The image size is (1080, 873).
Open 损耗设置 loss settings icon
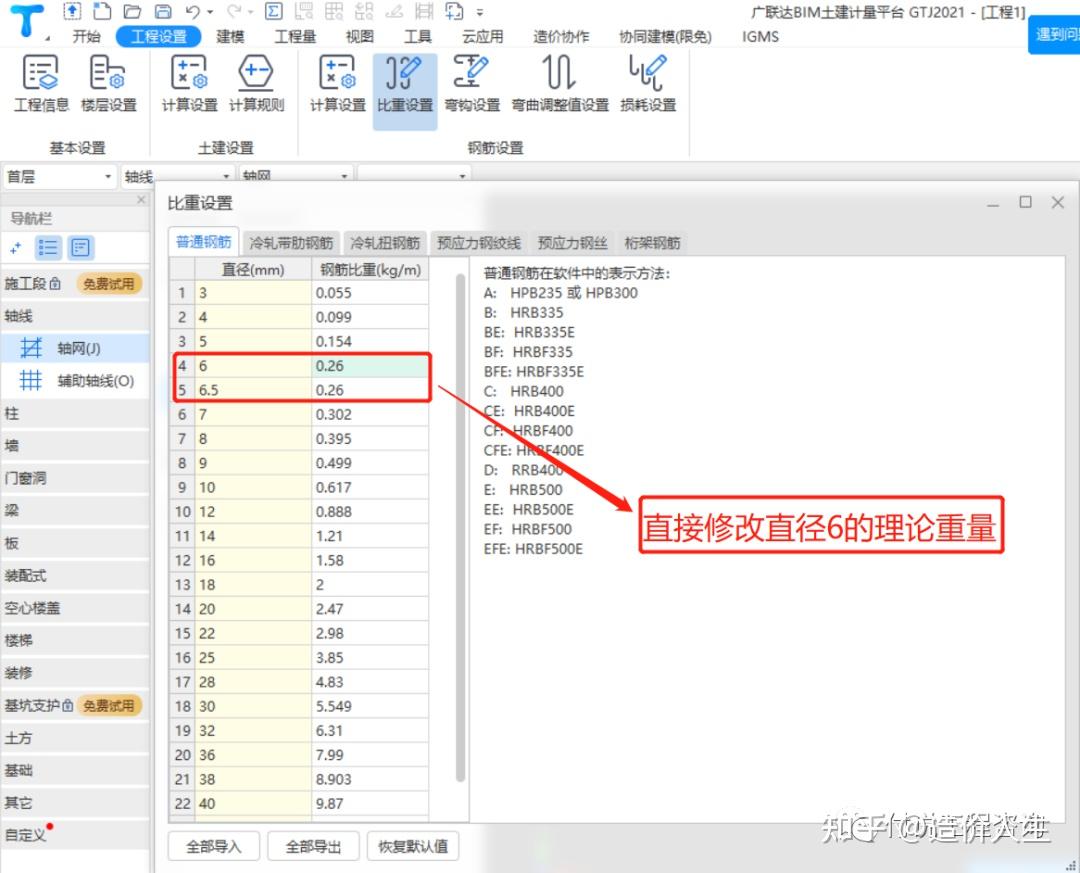tap(648, 83)
